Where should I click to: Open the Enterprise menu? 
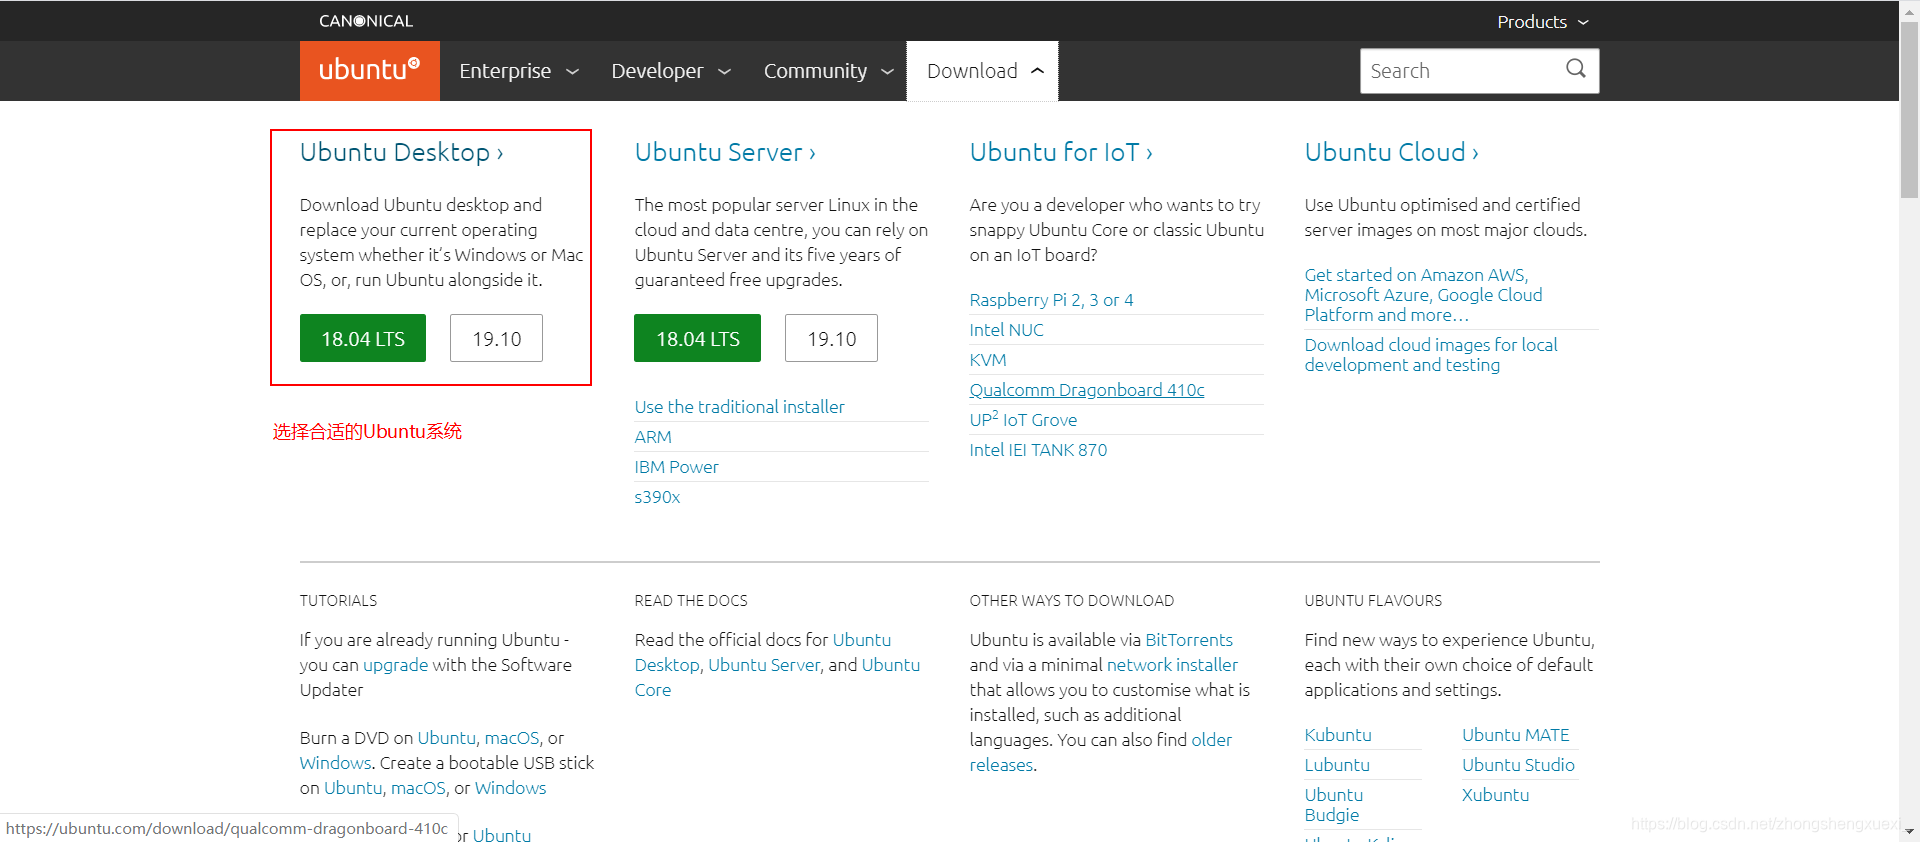519,71
